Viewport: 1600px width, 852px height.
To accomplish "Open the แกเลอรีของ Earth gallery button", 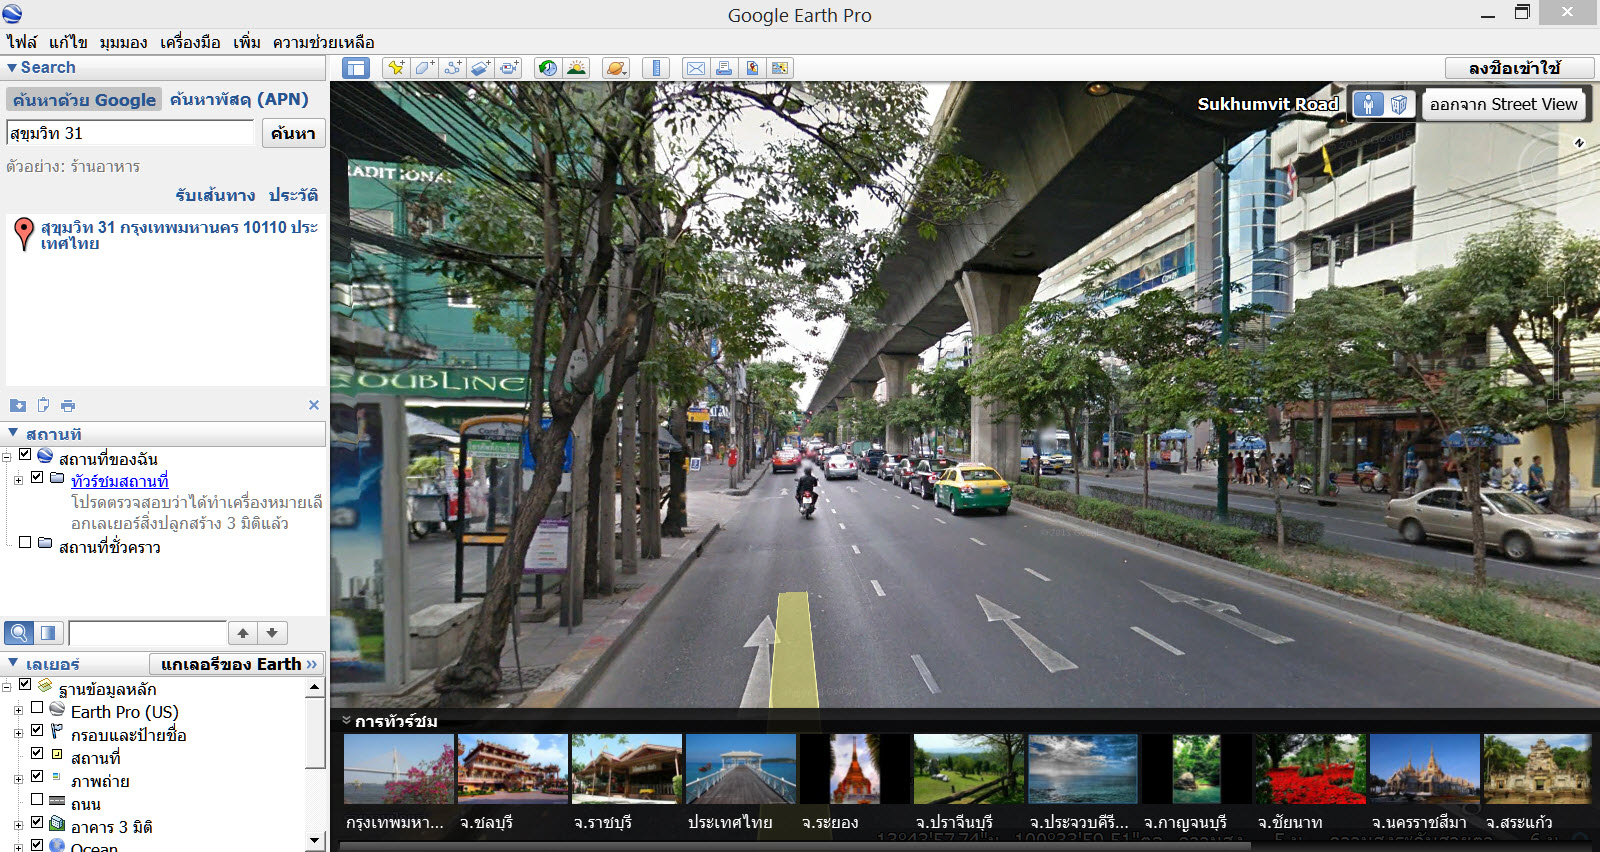I will click(x=237, y=664).
